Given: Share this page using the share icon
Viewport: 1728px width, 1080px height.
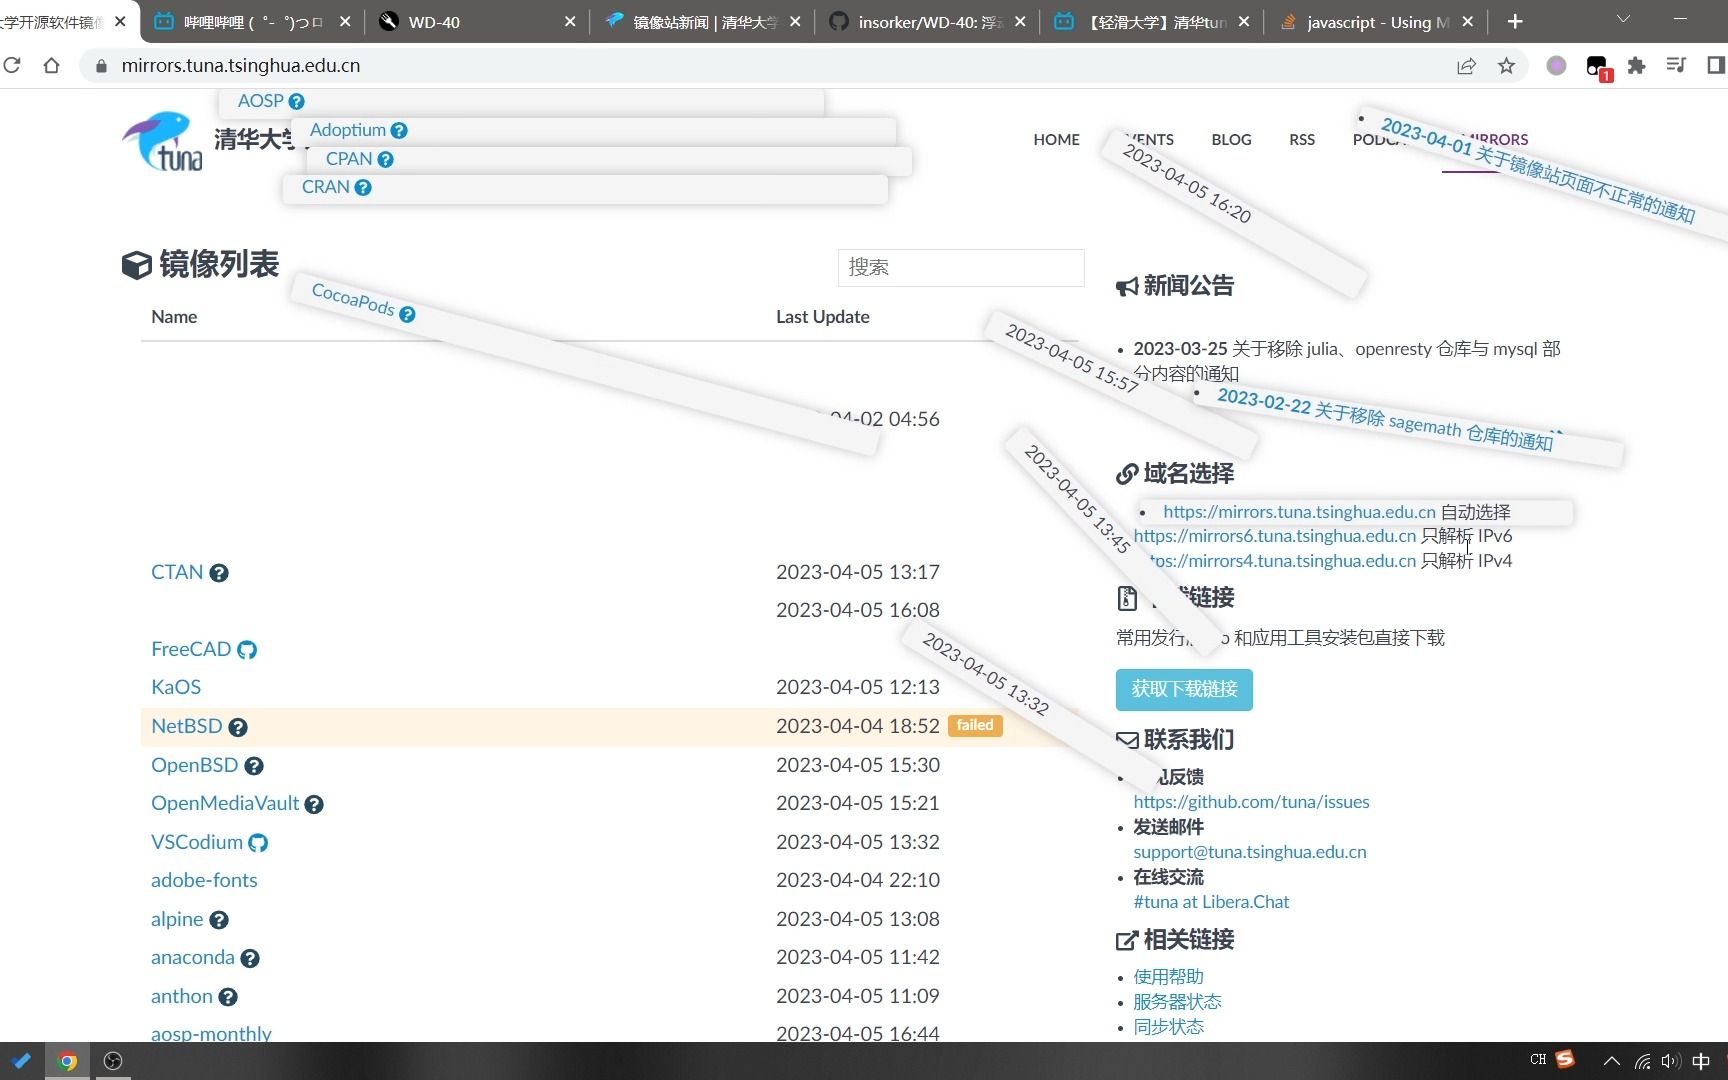Looking at the screenshot, I should pos(1466,66).
